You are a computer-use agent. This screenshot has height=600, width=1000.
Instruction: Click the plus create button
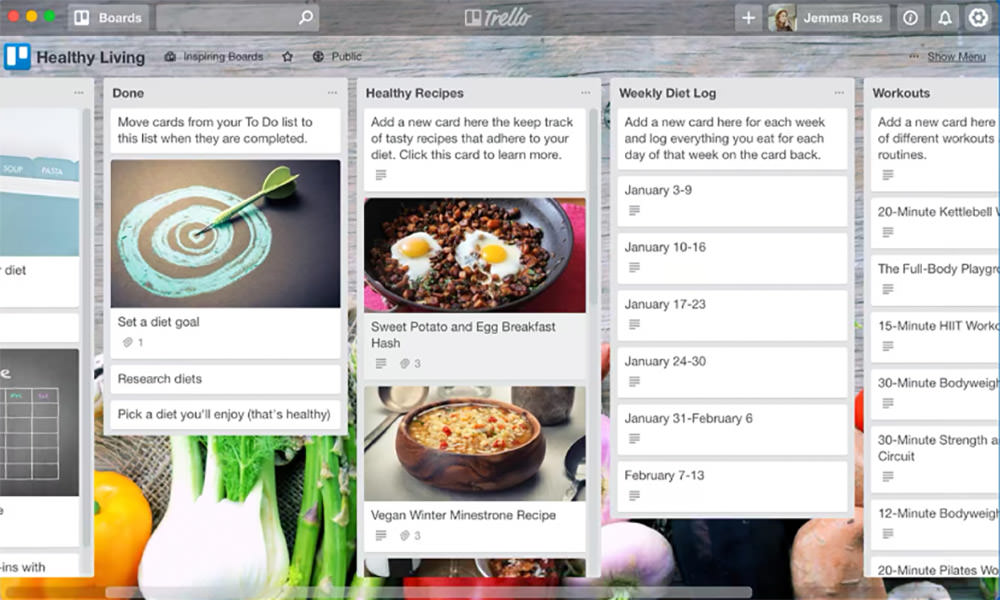749,18
